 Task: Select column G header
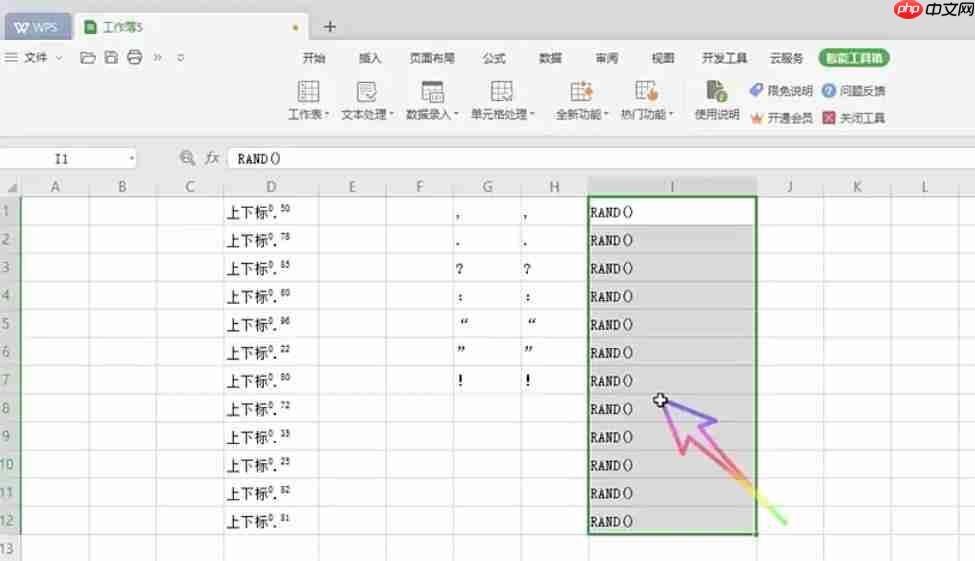pyautogui.click(x=488, y=187)
